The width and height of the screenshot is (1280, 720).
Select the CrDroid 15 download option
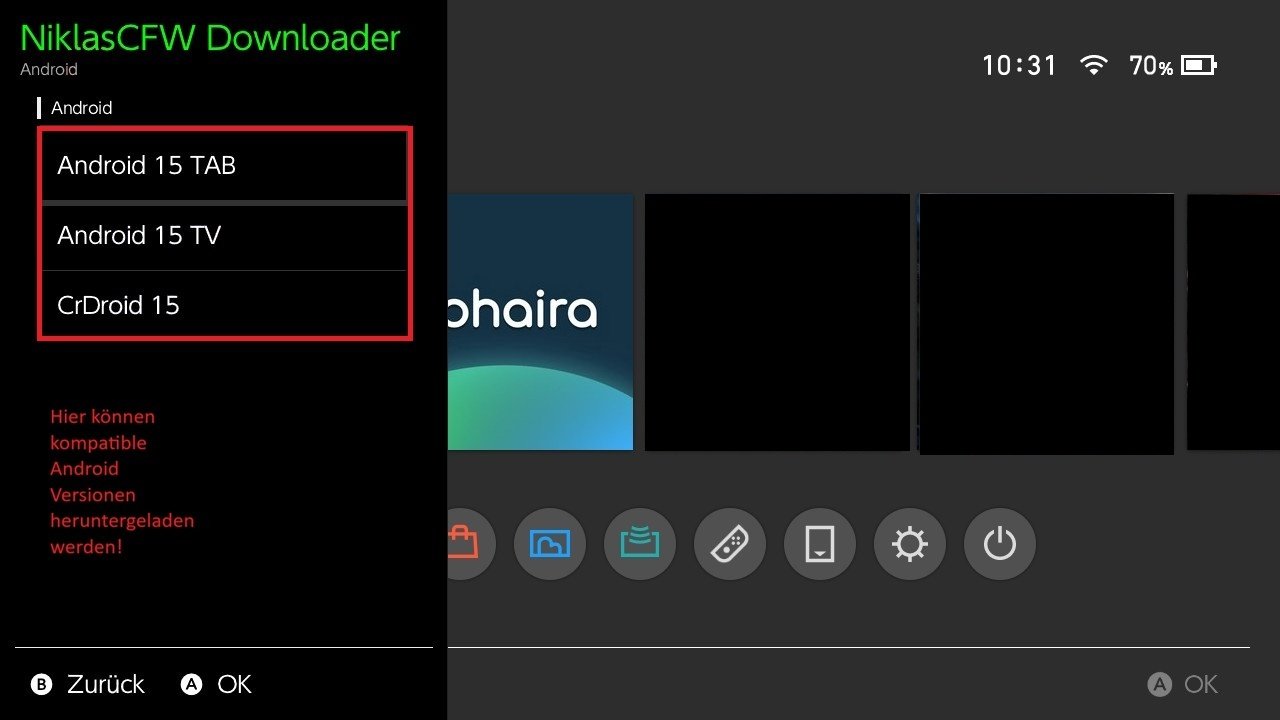click(x=224, y=304)
